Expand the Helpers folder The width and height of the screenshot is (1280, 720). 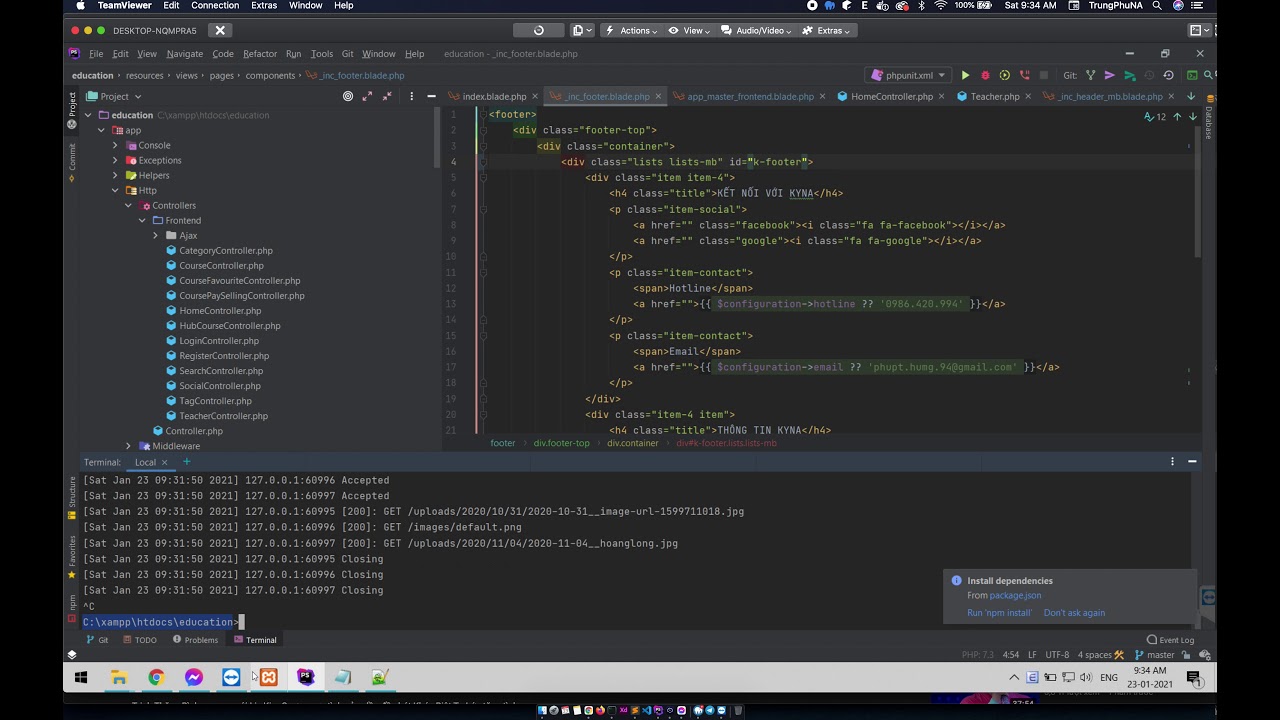115,175
